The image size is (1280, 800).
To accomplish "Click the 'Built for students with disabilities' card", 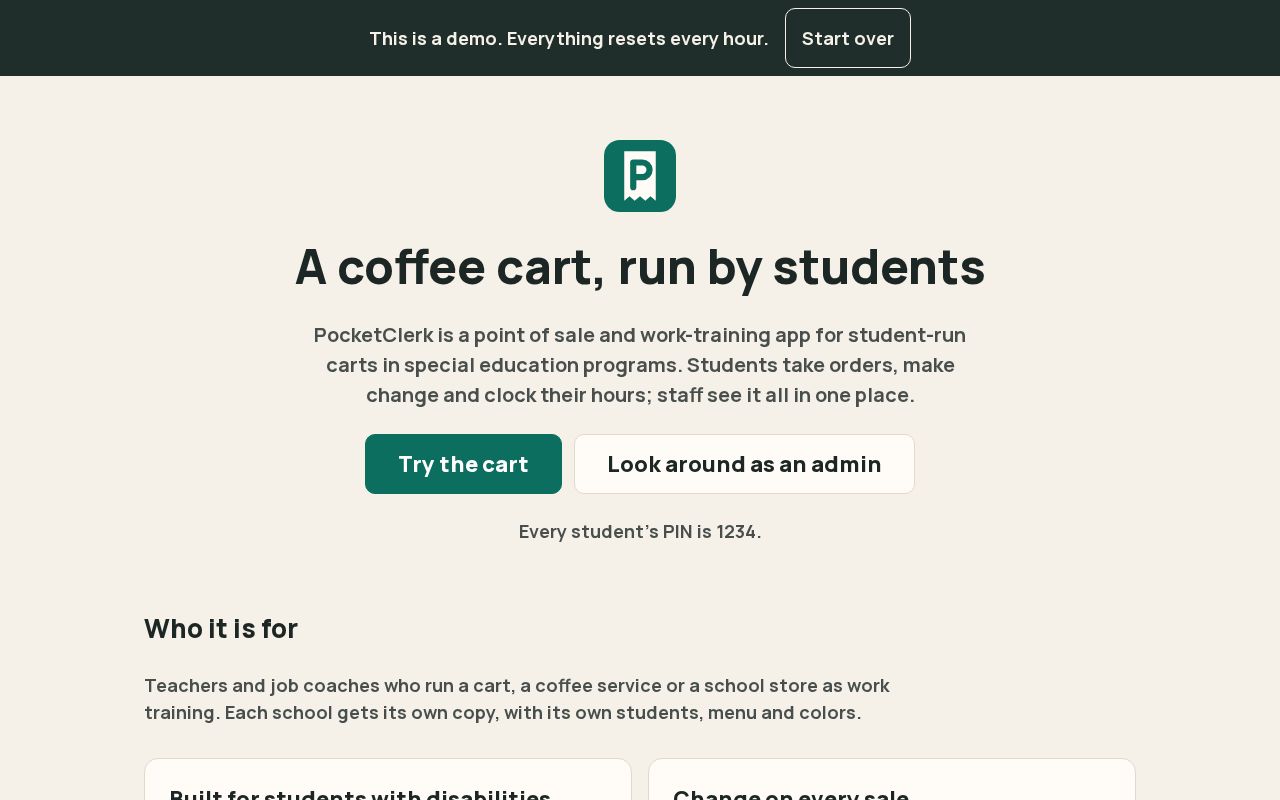I will (x=388, y=779).
